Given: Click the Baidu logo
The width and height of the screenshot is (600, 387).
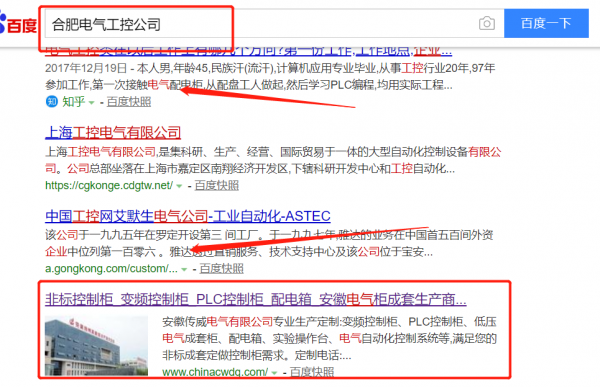Looking at the screenshot, I should click(18, 24).
